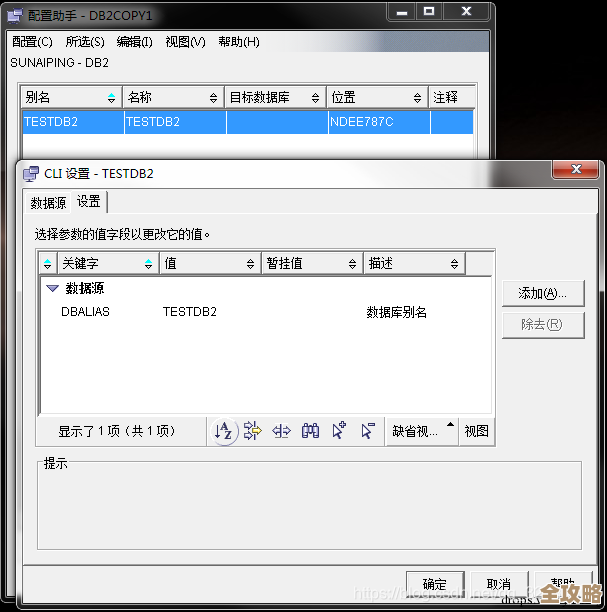Sort by the 暂挂值 column header

click(x=312, y=263)
